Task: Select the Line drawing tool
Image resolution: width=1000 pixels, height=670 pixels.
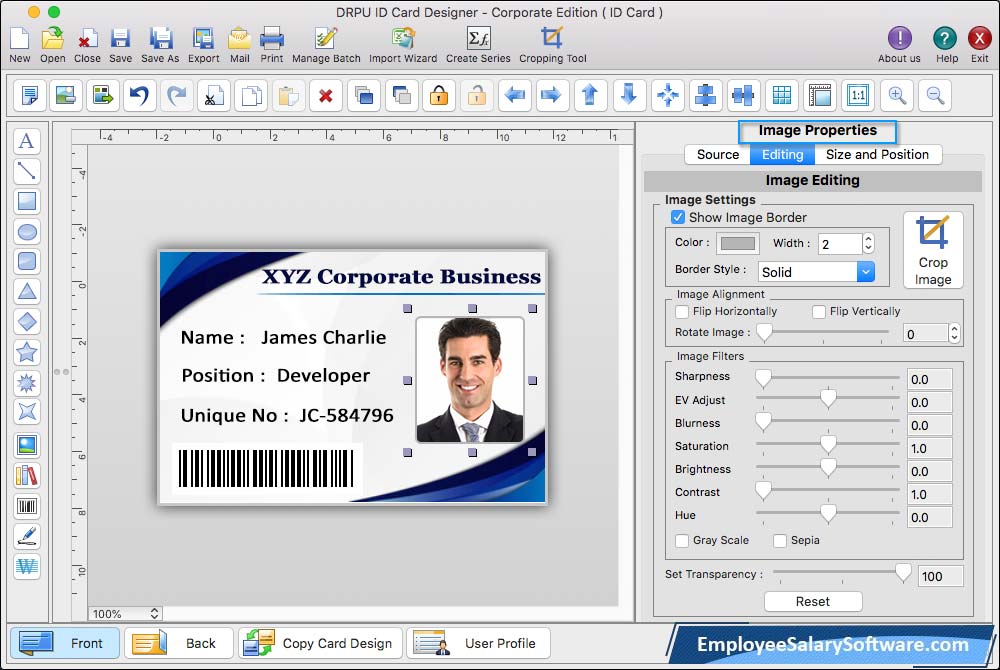Action: pos(27,171)
